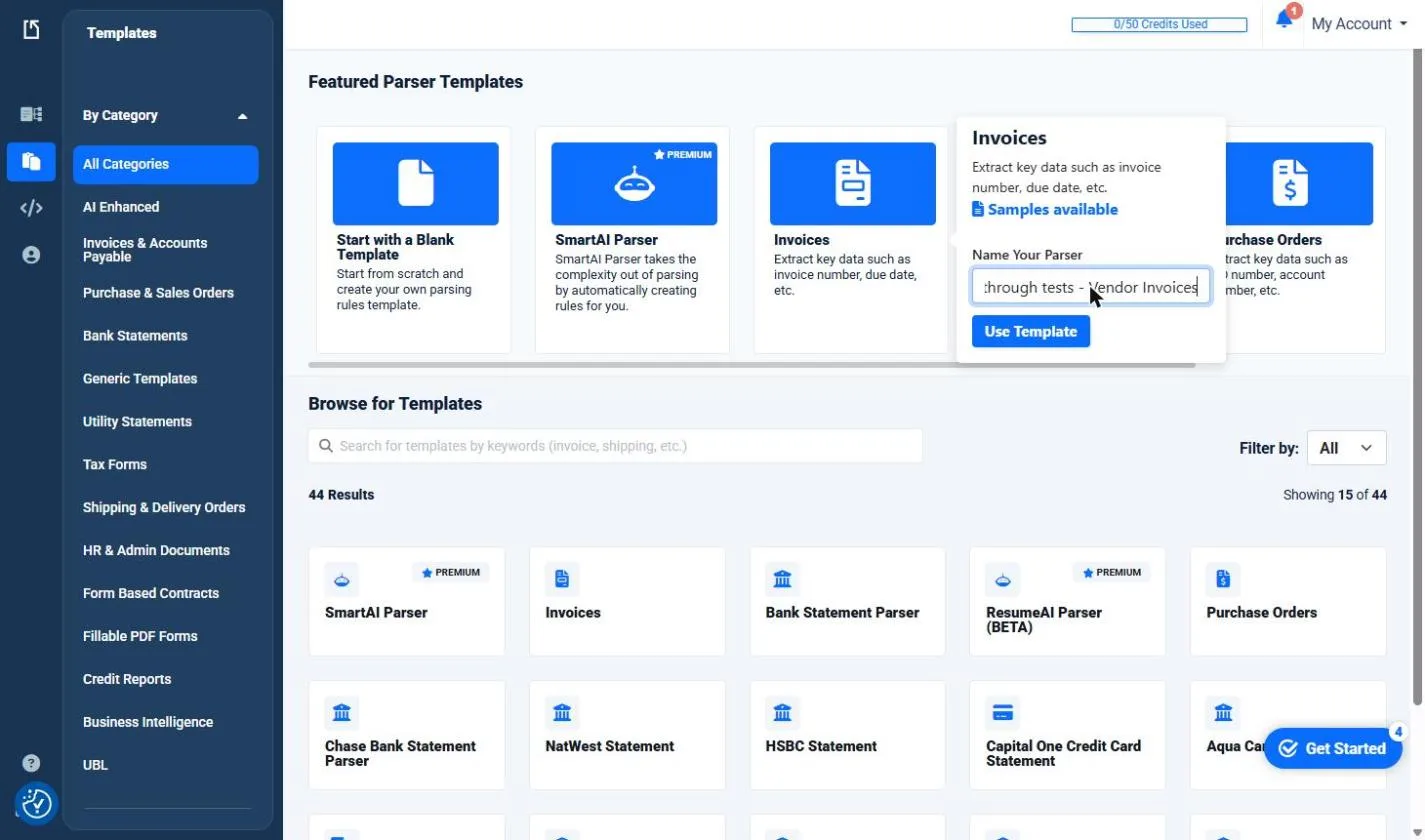
Task: Click the bank icon on NatWest Statement card
Action: (x=562, y=713)
